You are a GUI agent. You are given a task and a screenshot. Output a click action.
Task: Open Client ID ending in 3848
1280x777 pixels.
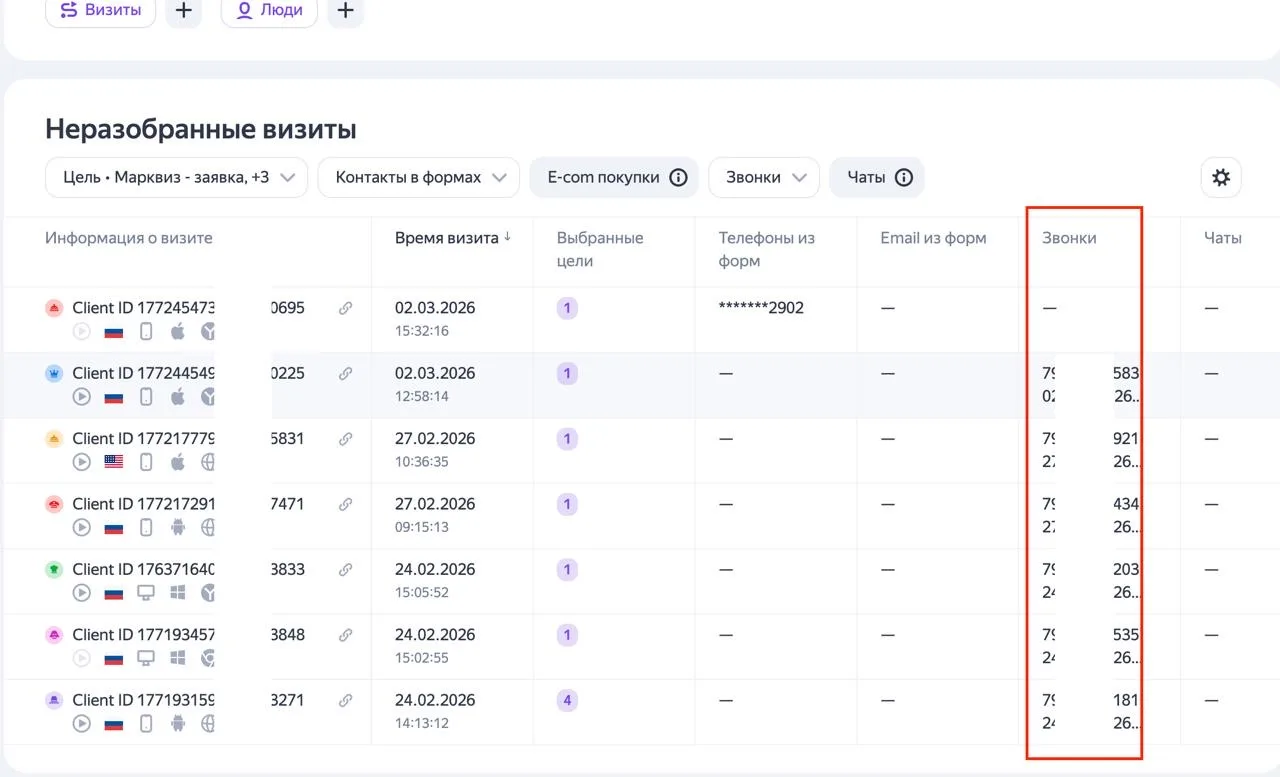coord(188,635)
